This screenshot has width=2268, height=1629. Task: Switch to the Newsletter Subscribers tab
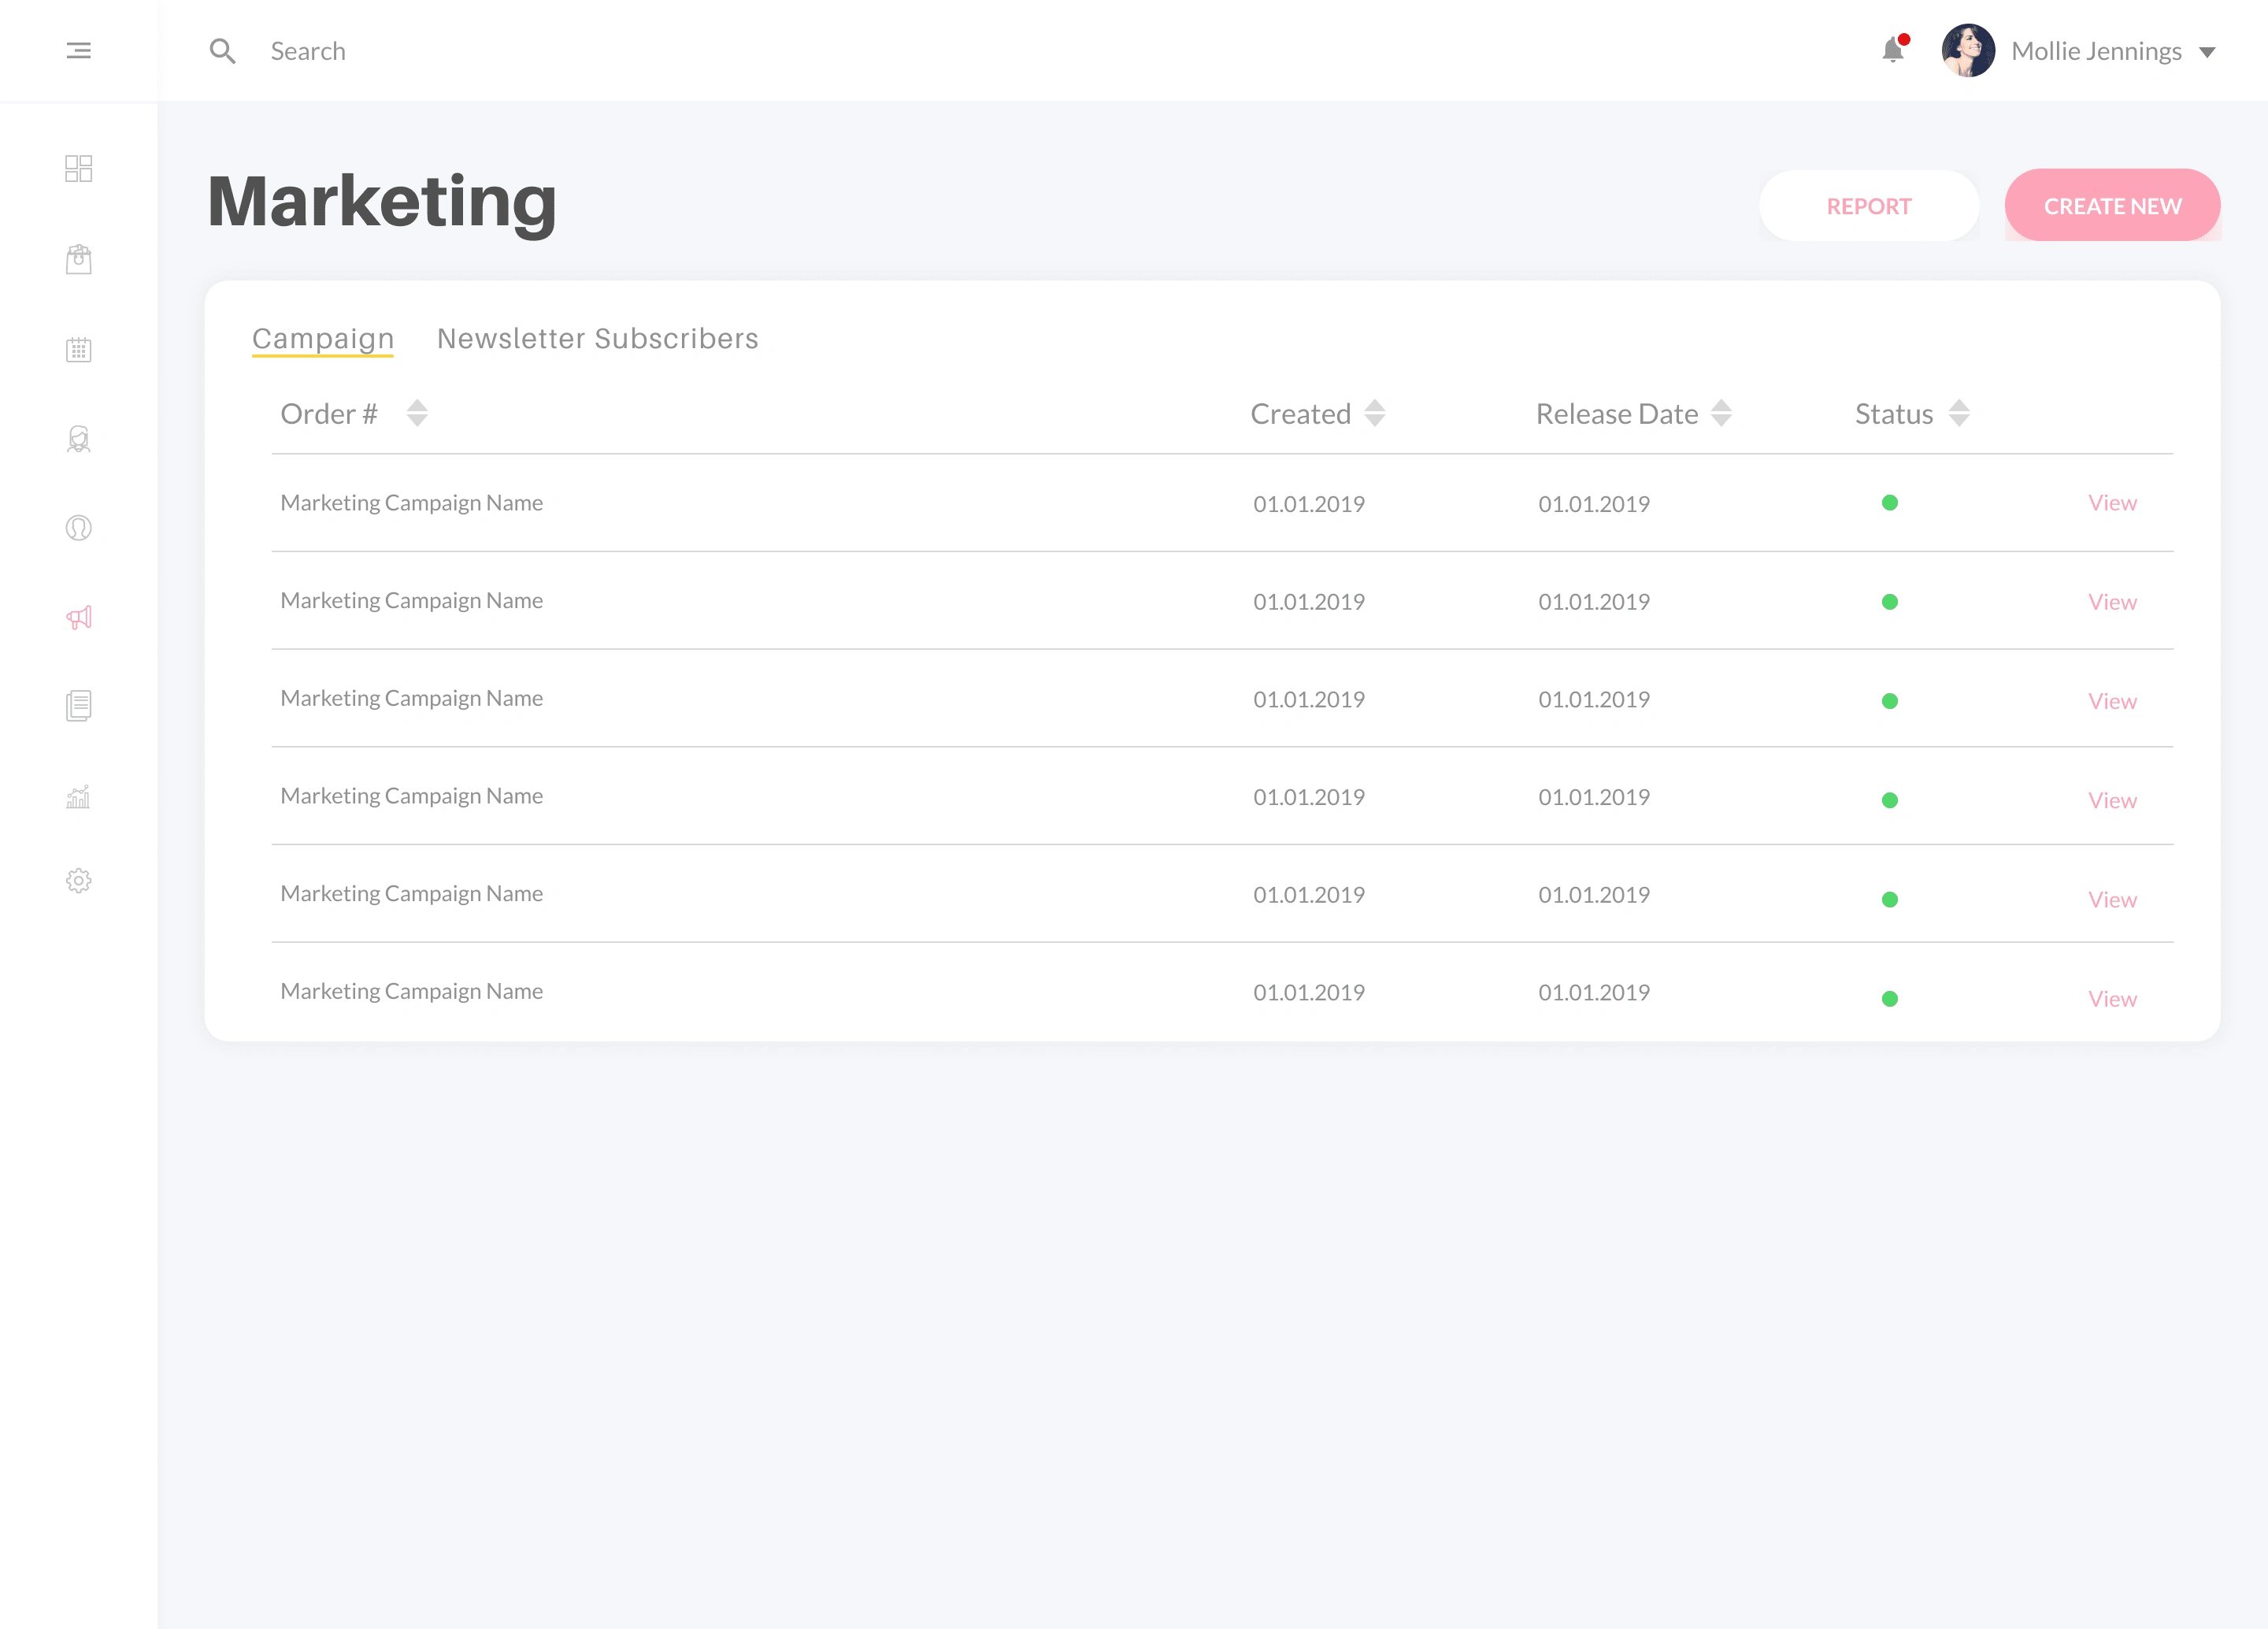tap(598, 339)
